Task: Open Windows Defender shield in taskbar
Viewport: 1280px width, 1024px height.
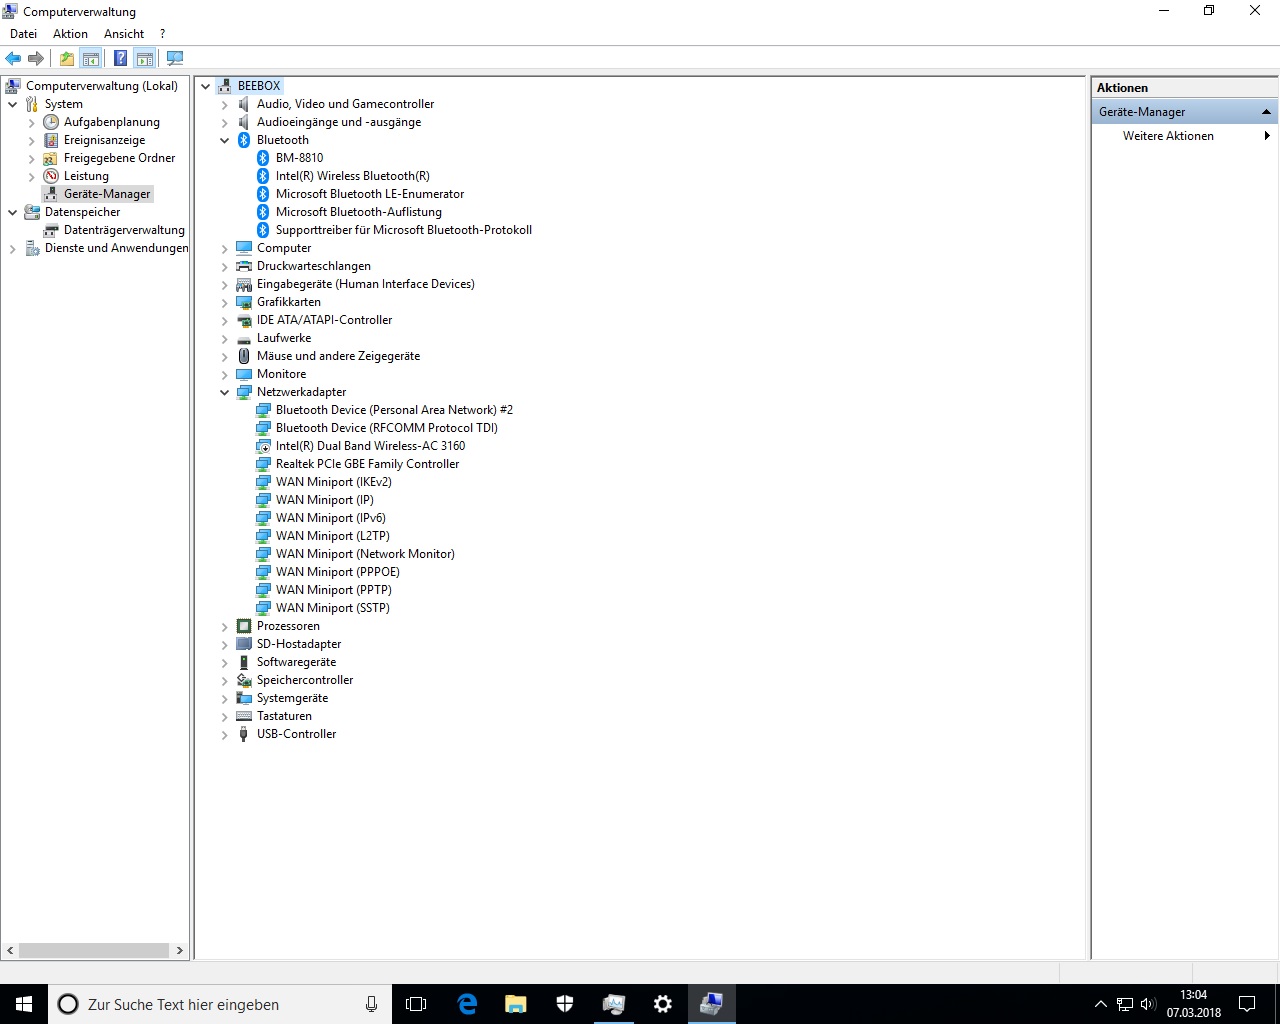Action: 564,1004
